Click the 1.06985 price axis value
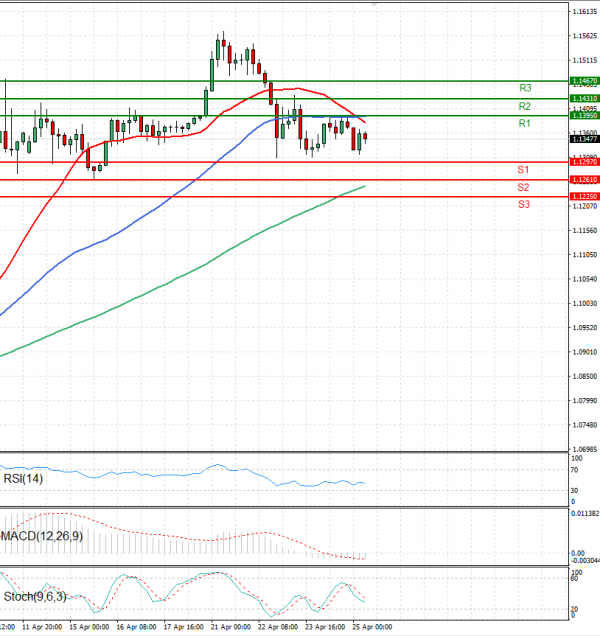The image size is (600, 636). [x=585, y=449]
